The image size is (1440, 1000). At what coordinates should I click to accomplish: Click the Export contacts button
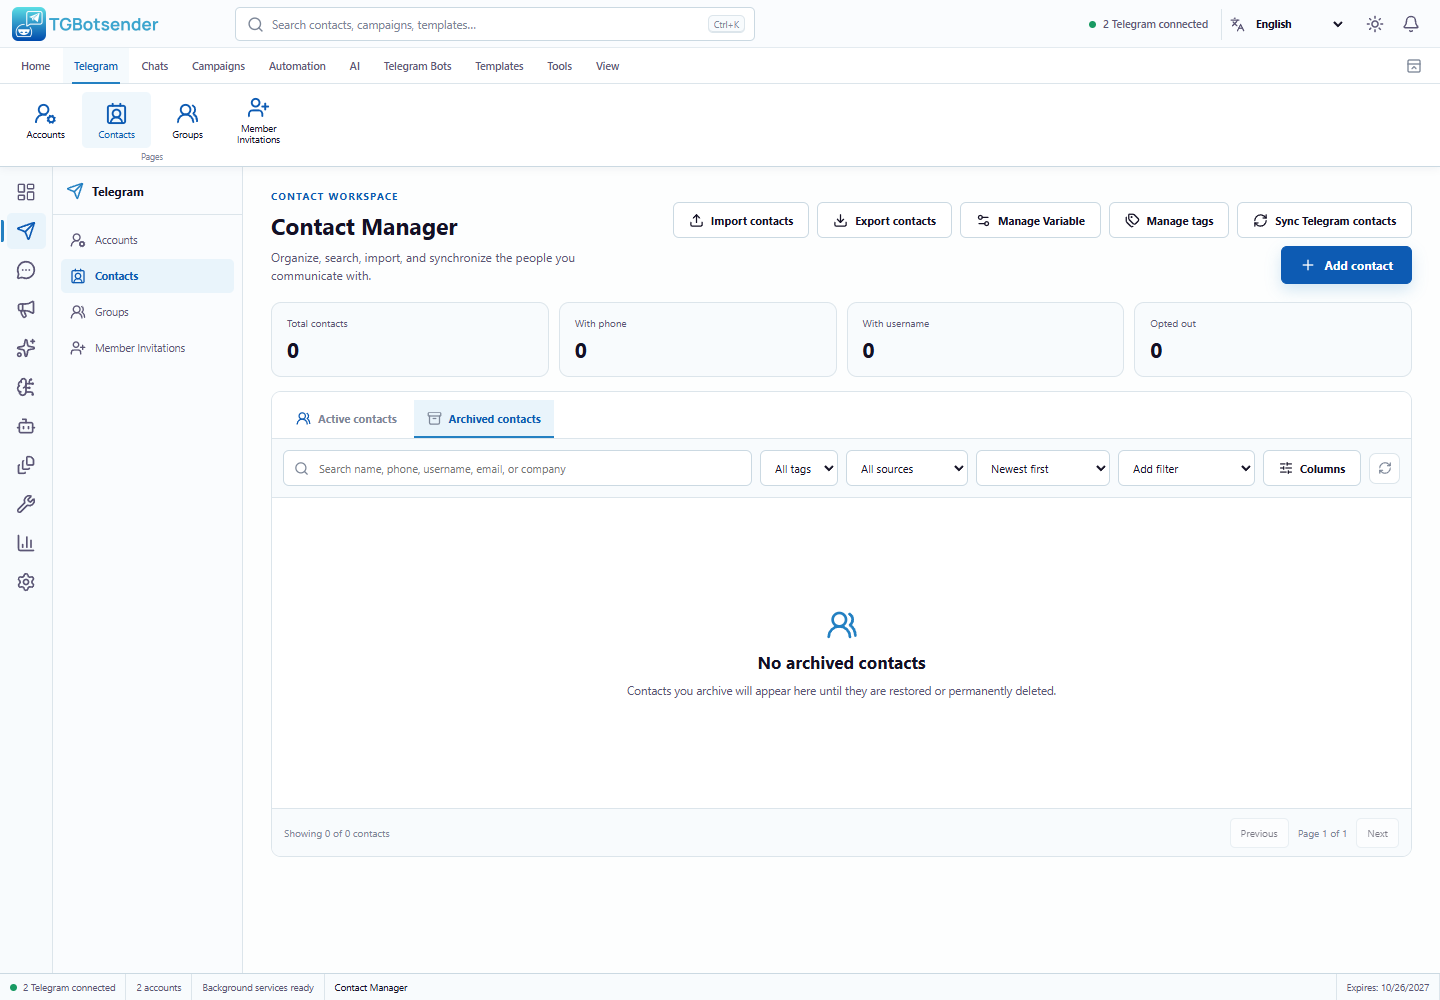[x=885, y=220]
